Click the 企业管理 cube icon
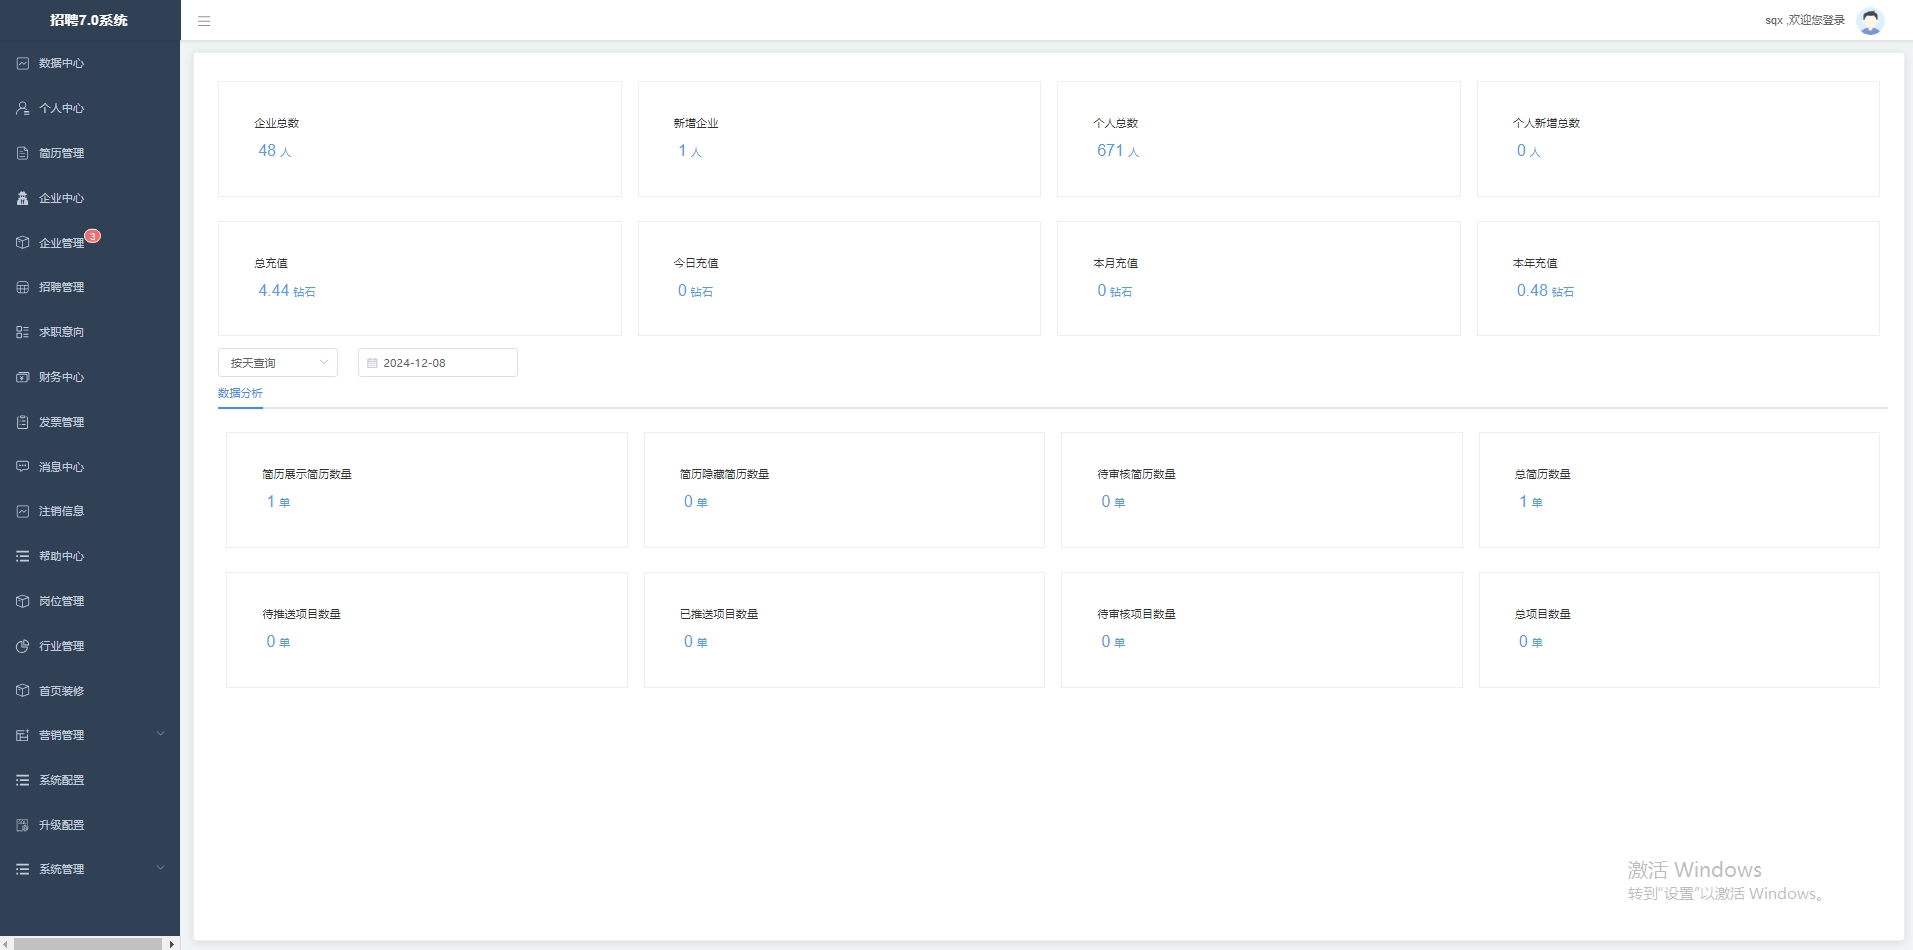Screen dimensions: 1913x950 [x=22, y=243]
